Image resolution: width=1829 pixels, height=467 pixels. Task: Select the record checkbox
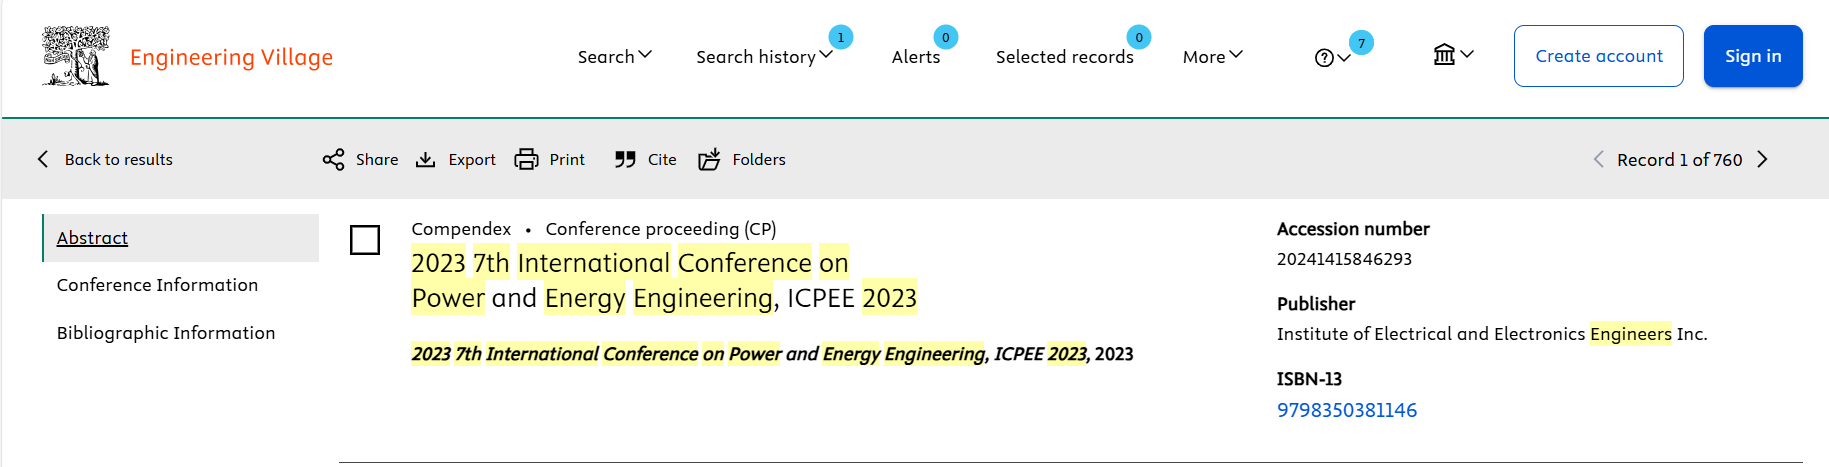pos(365,240)
